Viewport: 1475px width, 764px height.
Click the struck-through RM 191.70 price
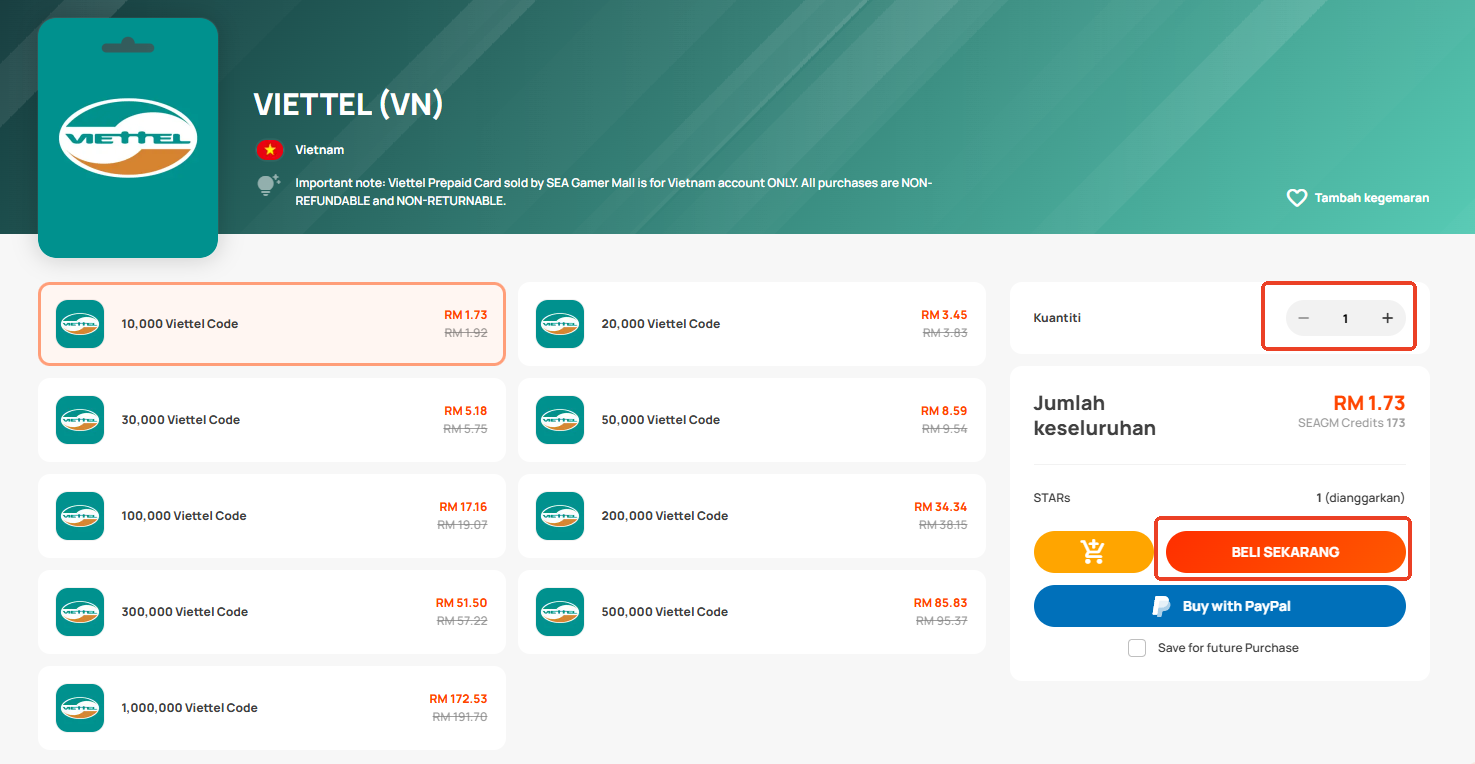(460, 717)
